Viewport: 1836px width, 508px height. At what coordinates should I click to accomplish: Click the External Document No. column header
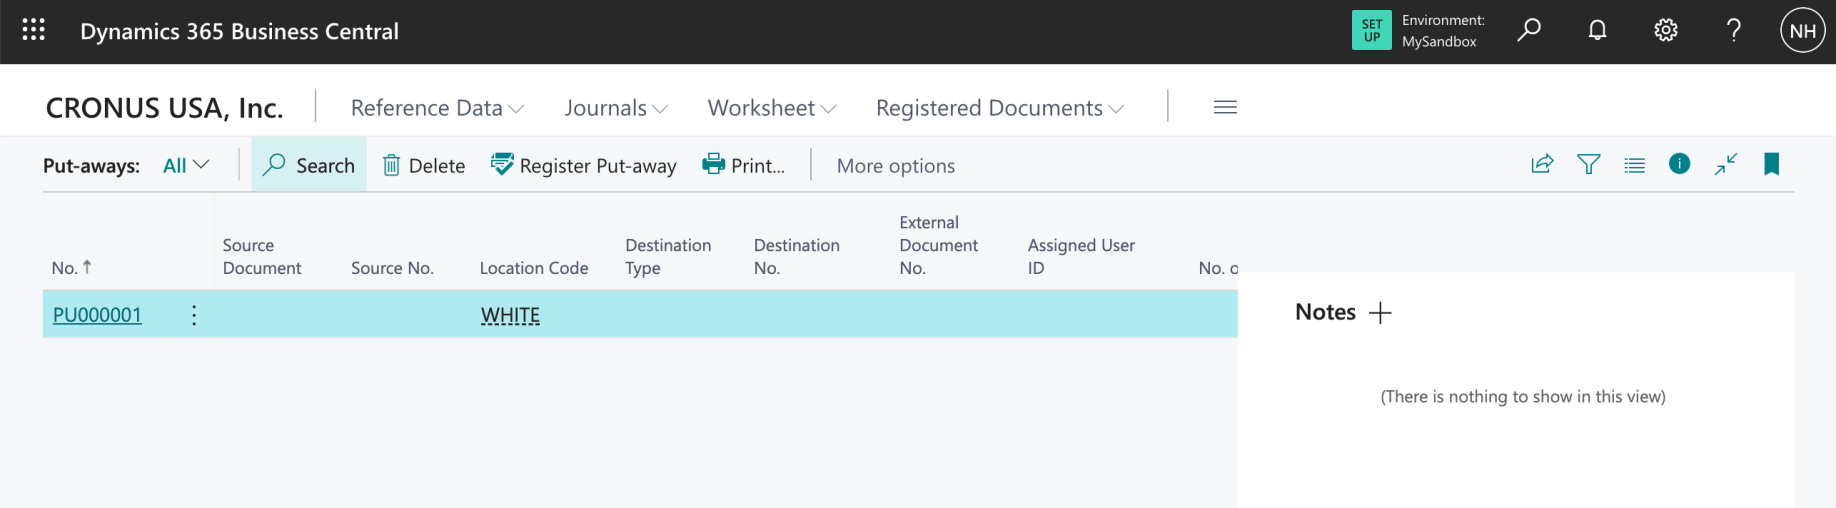pyautogui.click(x=938, y=245)
